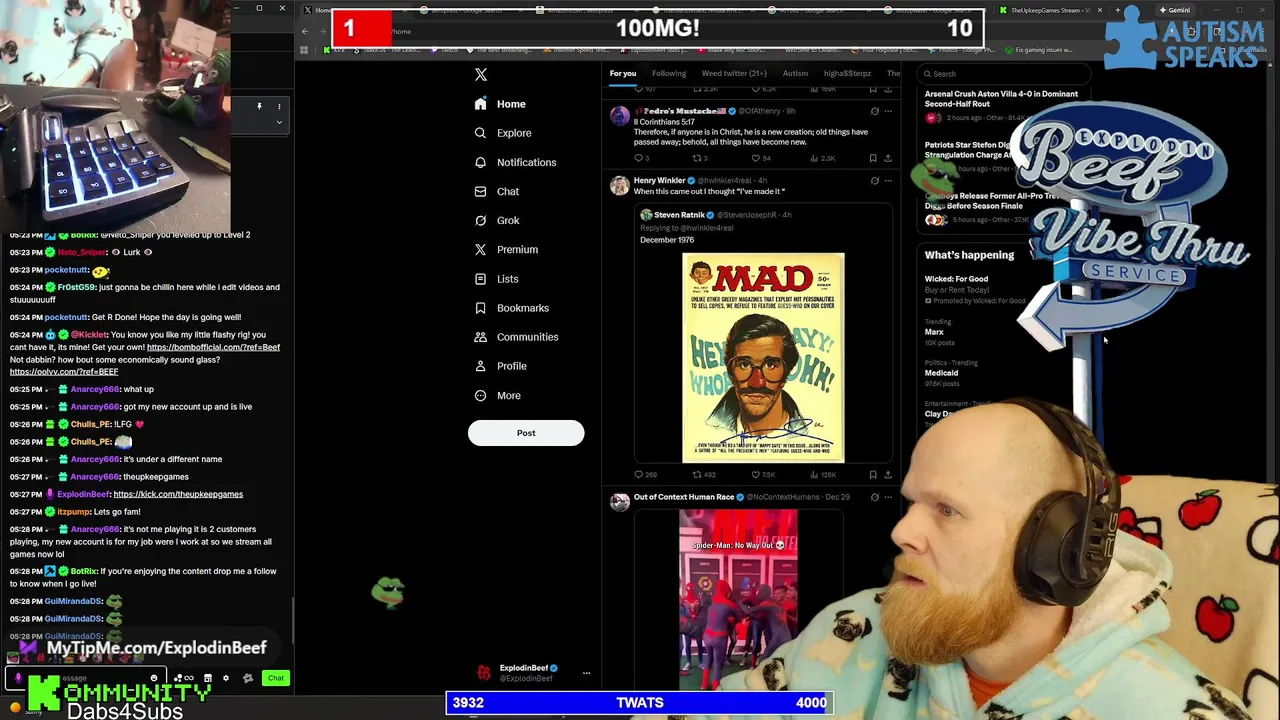Click the chat message input field

click(85, 678)
